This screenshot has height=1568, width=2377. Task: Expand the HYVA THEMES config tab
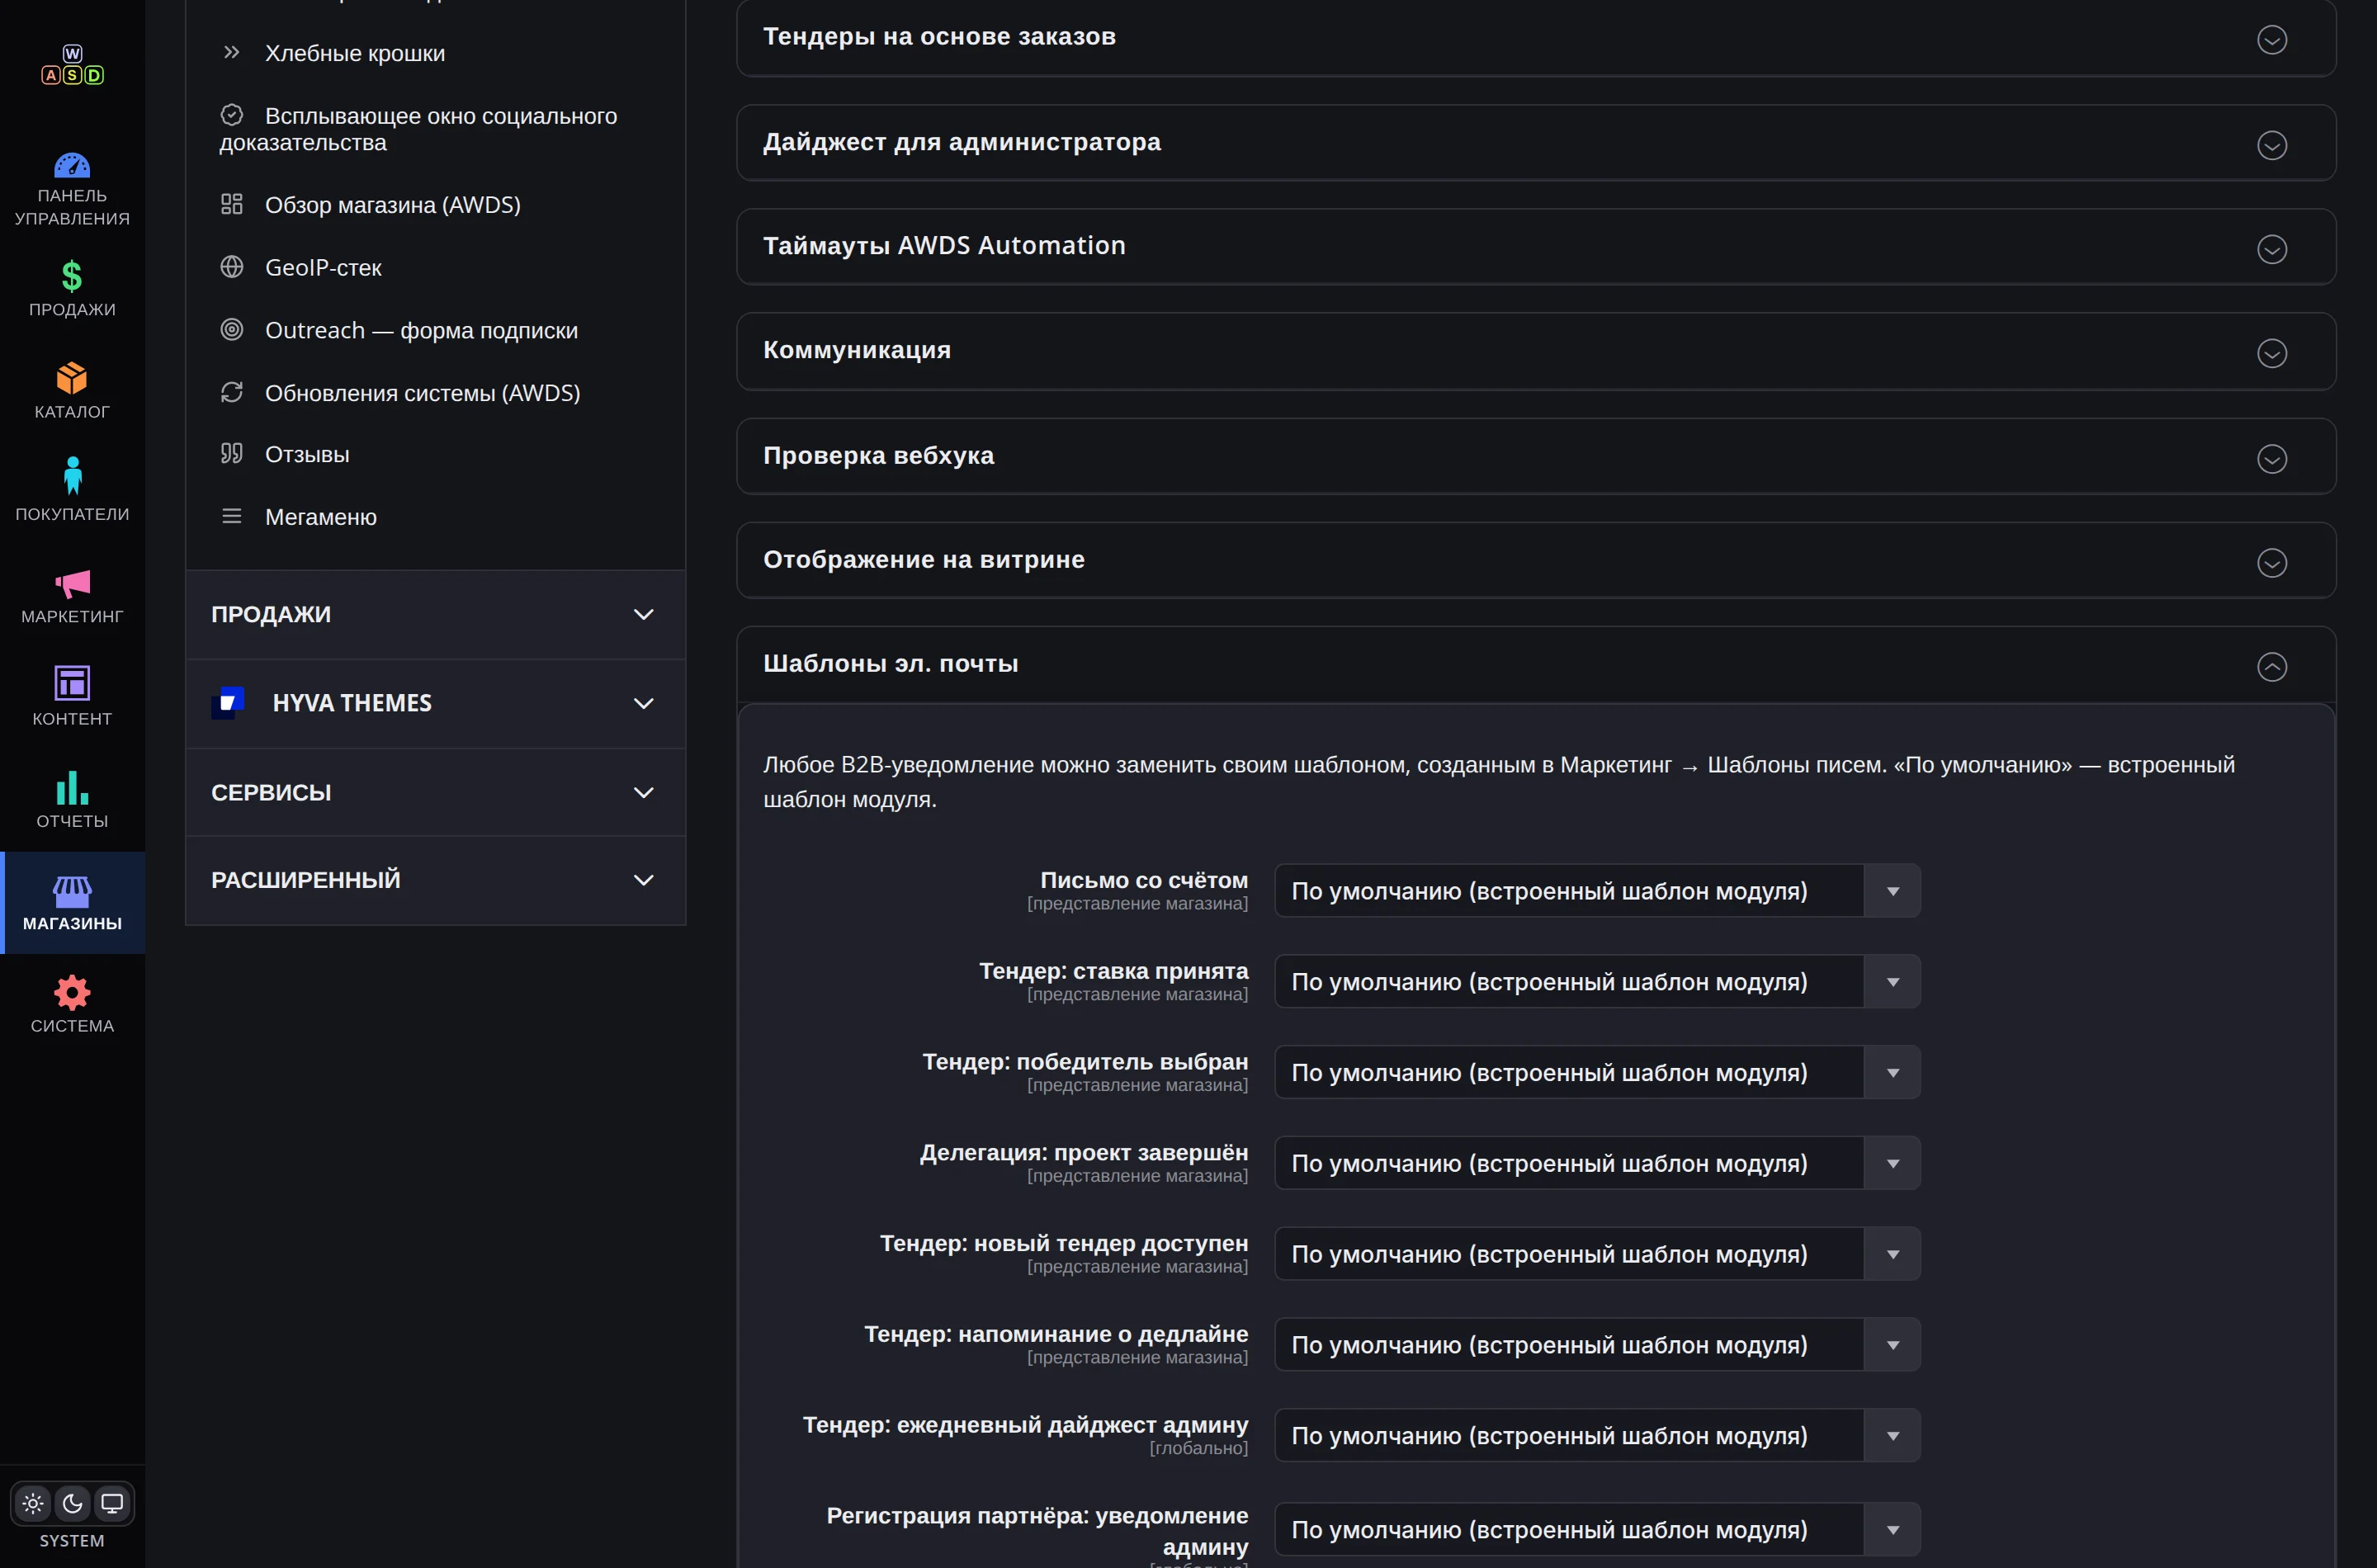pos(435,703)
